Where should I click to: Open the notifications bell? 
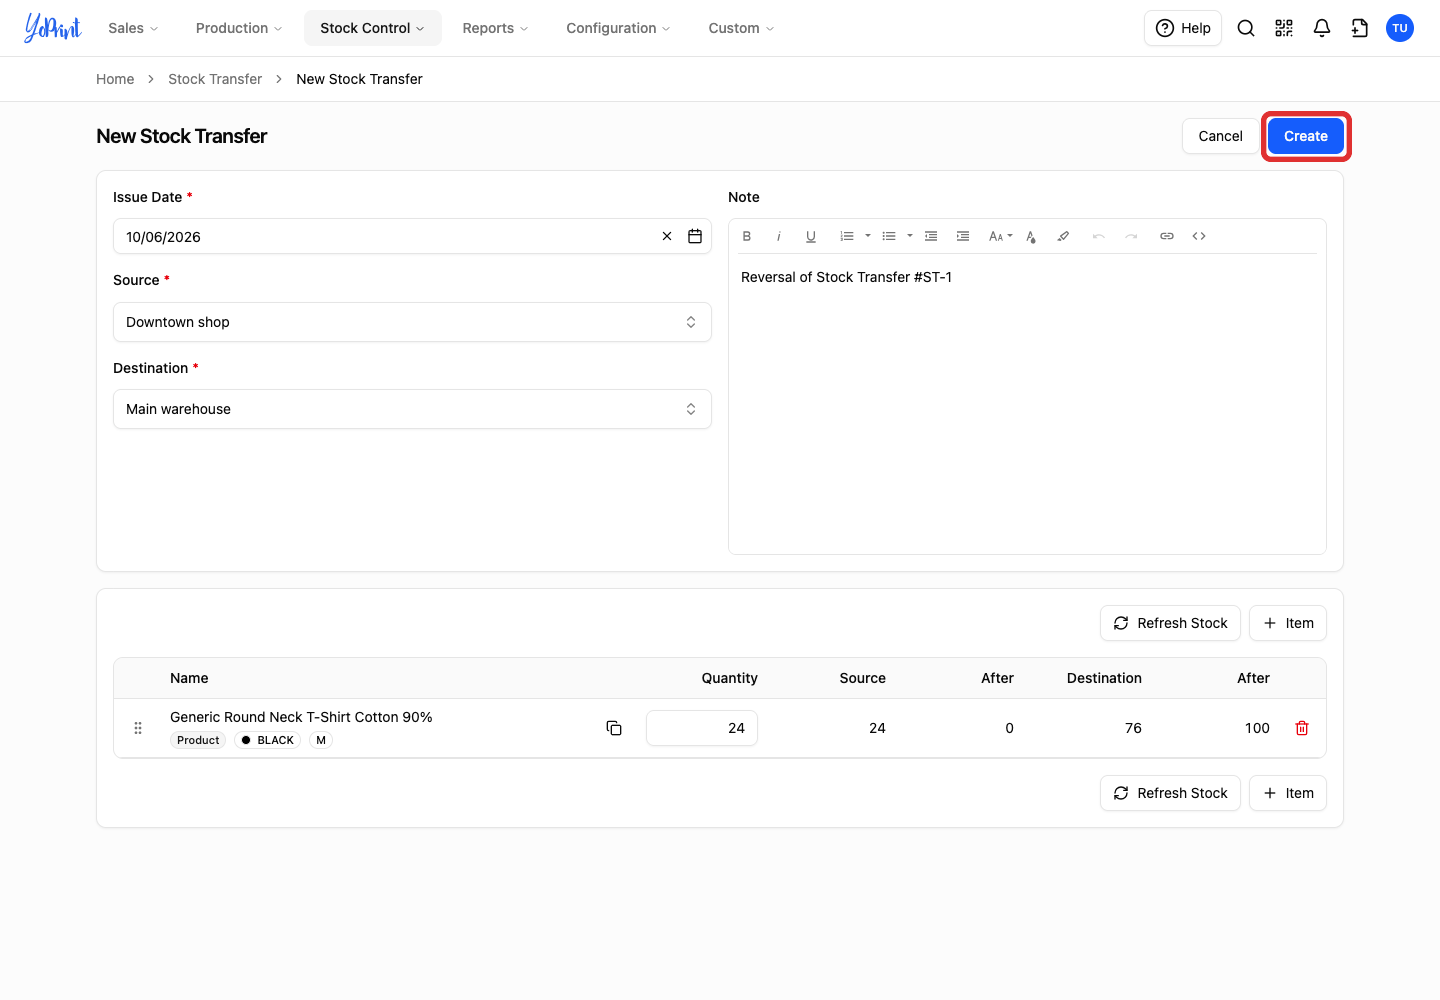1322,28
